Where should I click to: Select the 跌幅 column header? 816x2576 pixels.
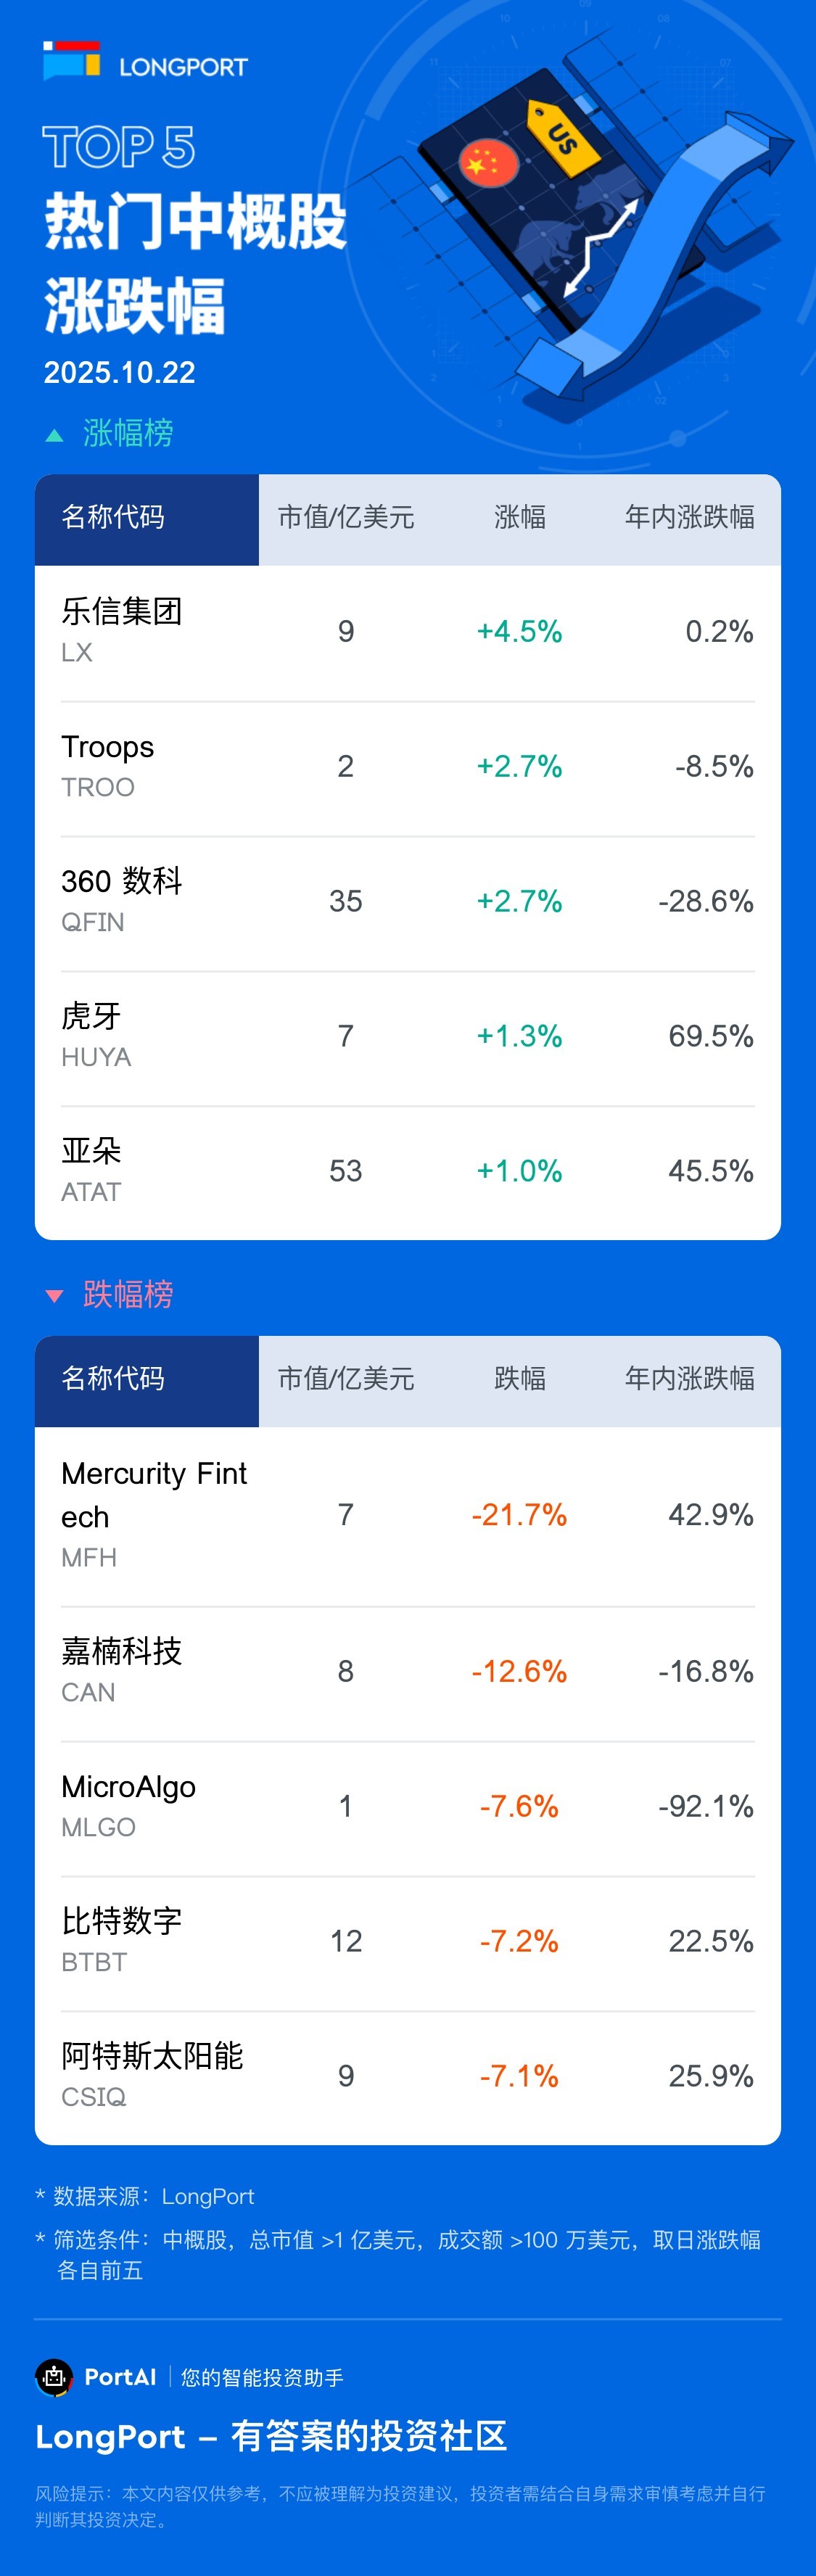(520, 1379)
